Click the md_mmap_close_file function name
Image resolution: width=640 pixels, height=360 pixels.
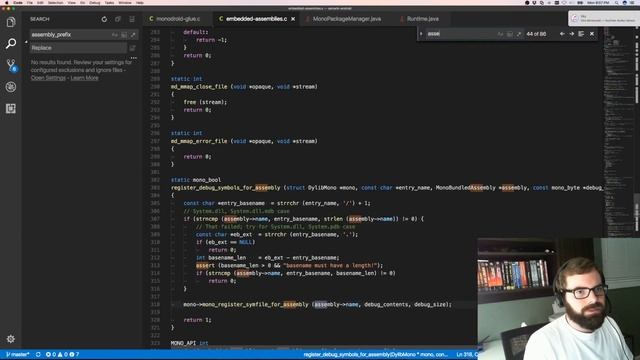[x=199, y=87]
